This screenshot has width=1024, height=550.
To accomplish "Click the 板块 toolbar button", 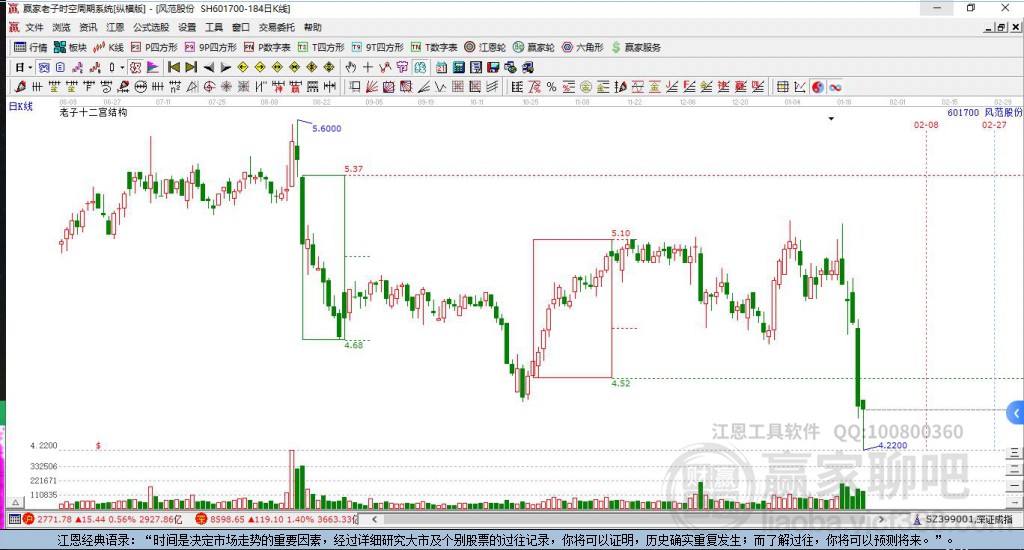I will (x=70, y=47).
